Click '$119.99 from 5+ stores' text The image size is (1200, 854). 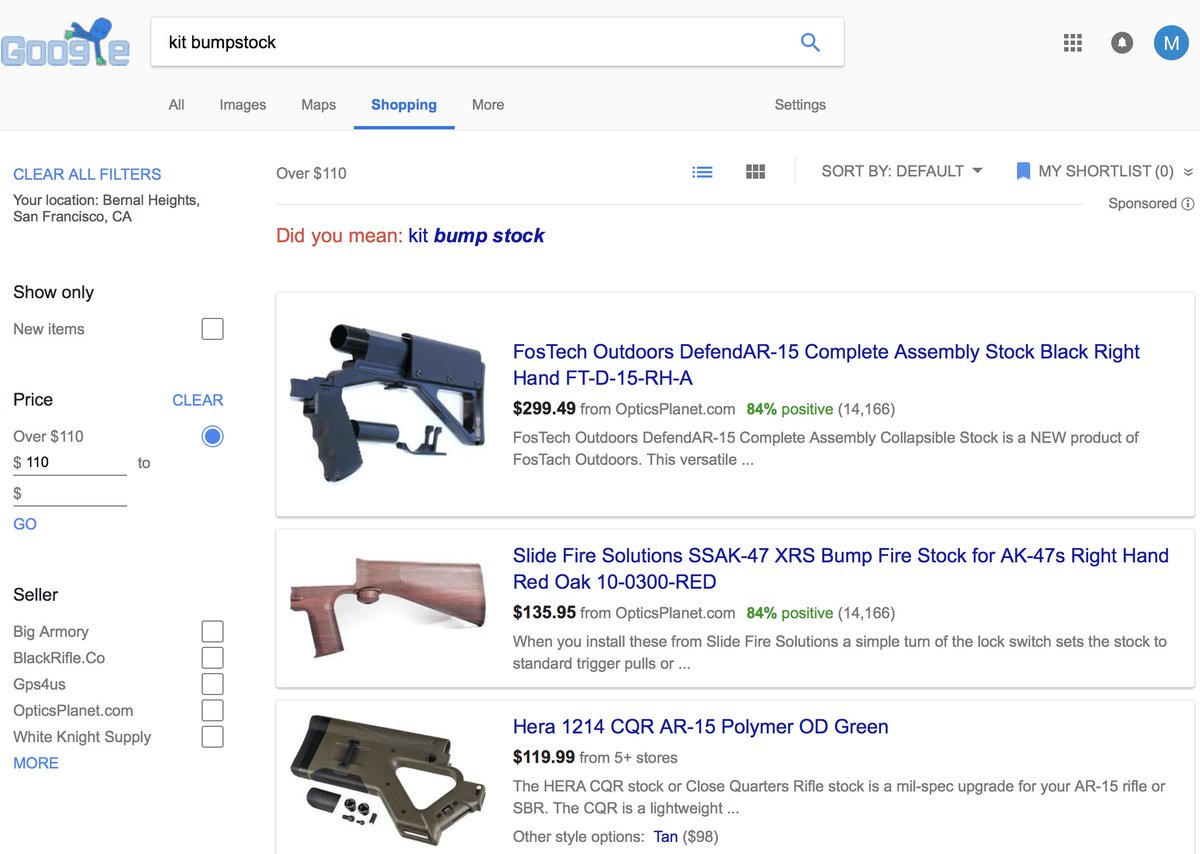click(595, 757)
